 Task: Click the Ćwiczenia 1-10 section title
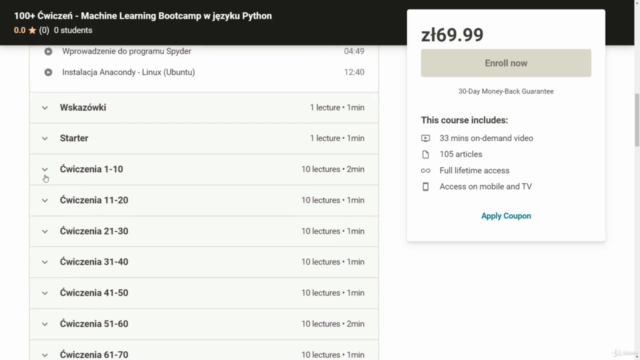click(91, 169)
